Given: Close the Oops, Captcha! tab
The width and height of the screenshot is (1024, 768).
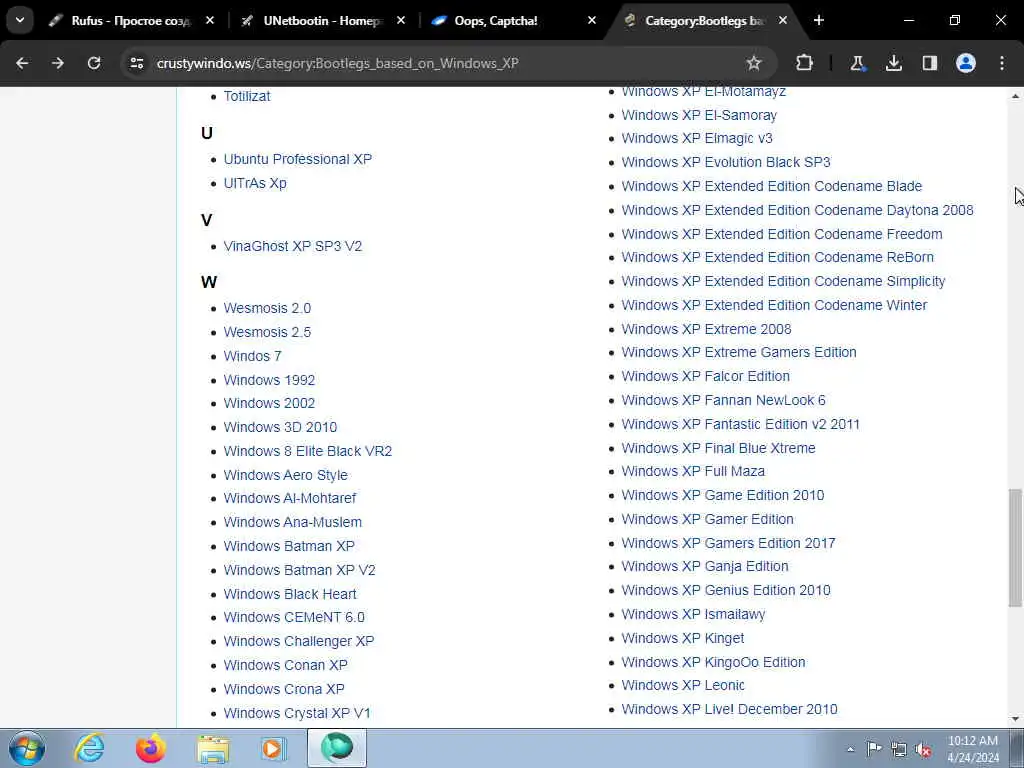Looking at the screenshot, I should click(592, 20).
